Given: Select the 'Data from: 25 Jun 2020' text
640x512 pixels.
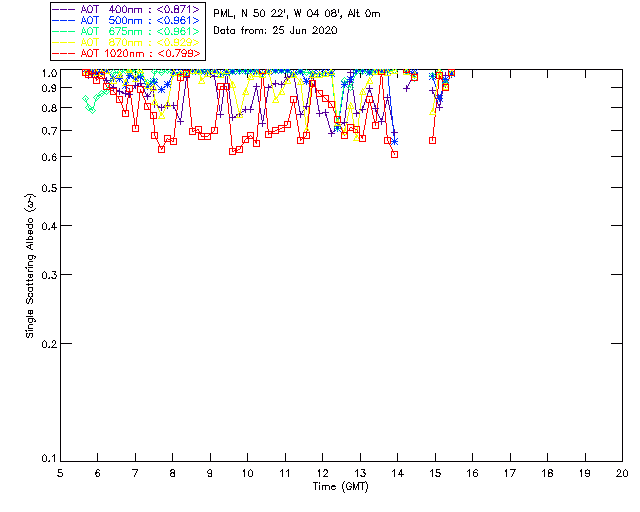Looking at the screenshot, I should [x=276, y=30].
